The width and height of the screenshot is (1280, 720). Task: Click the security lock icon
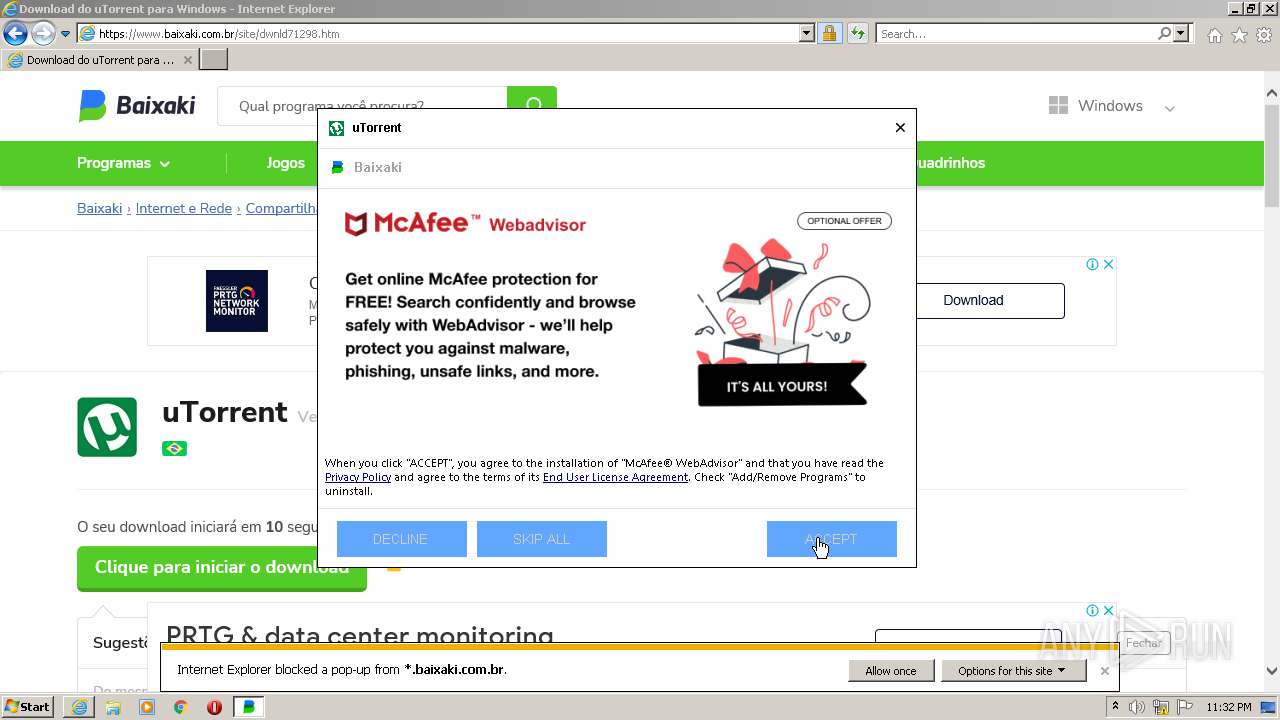coord(829,34)
